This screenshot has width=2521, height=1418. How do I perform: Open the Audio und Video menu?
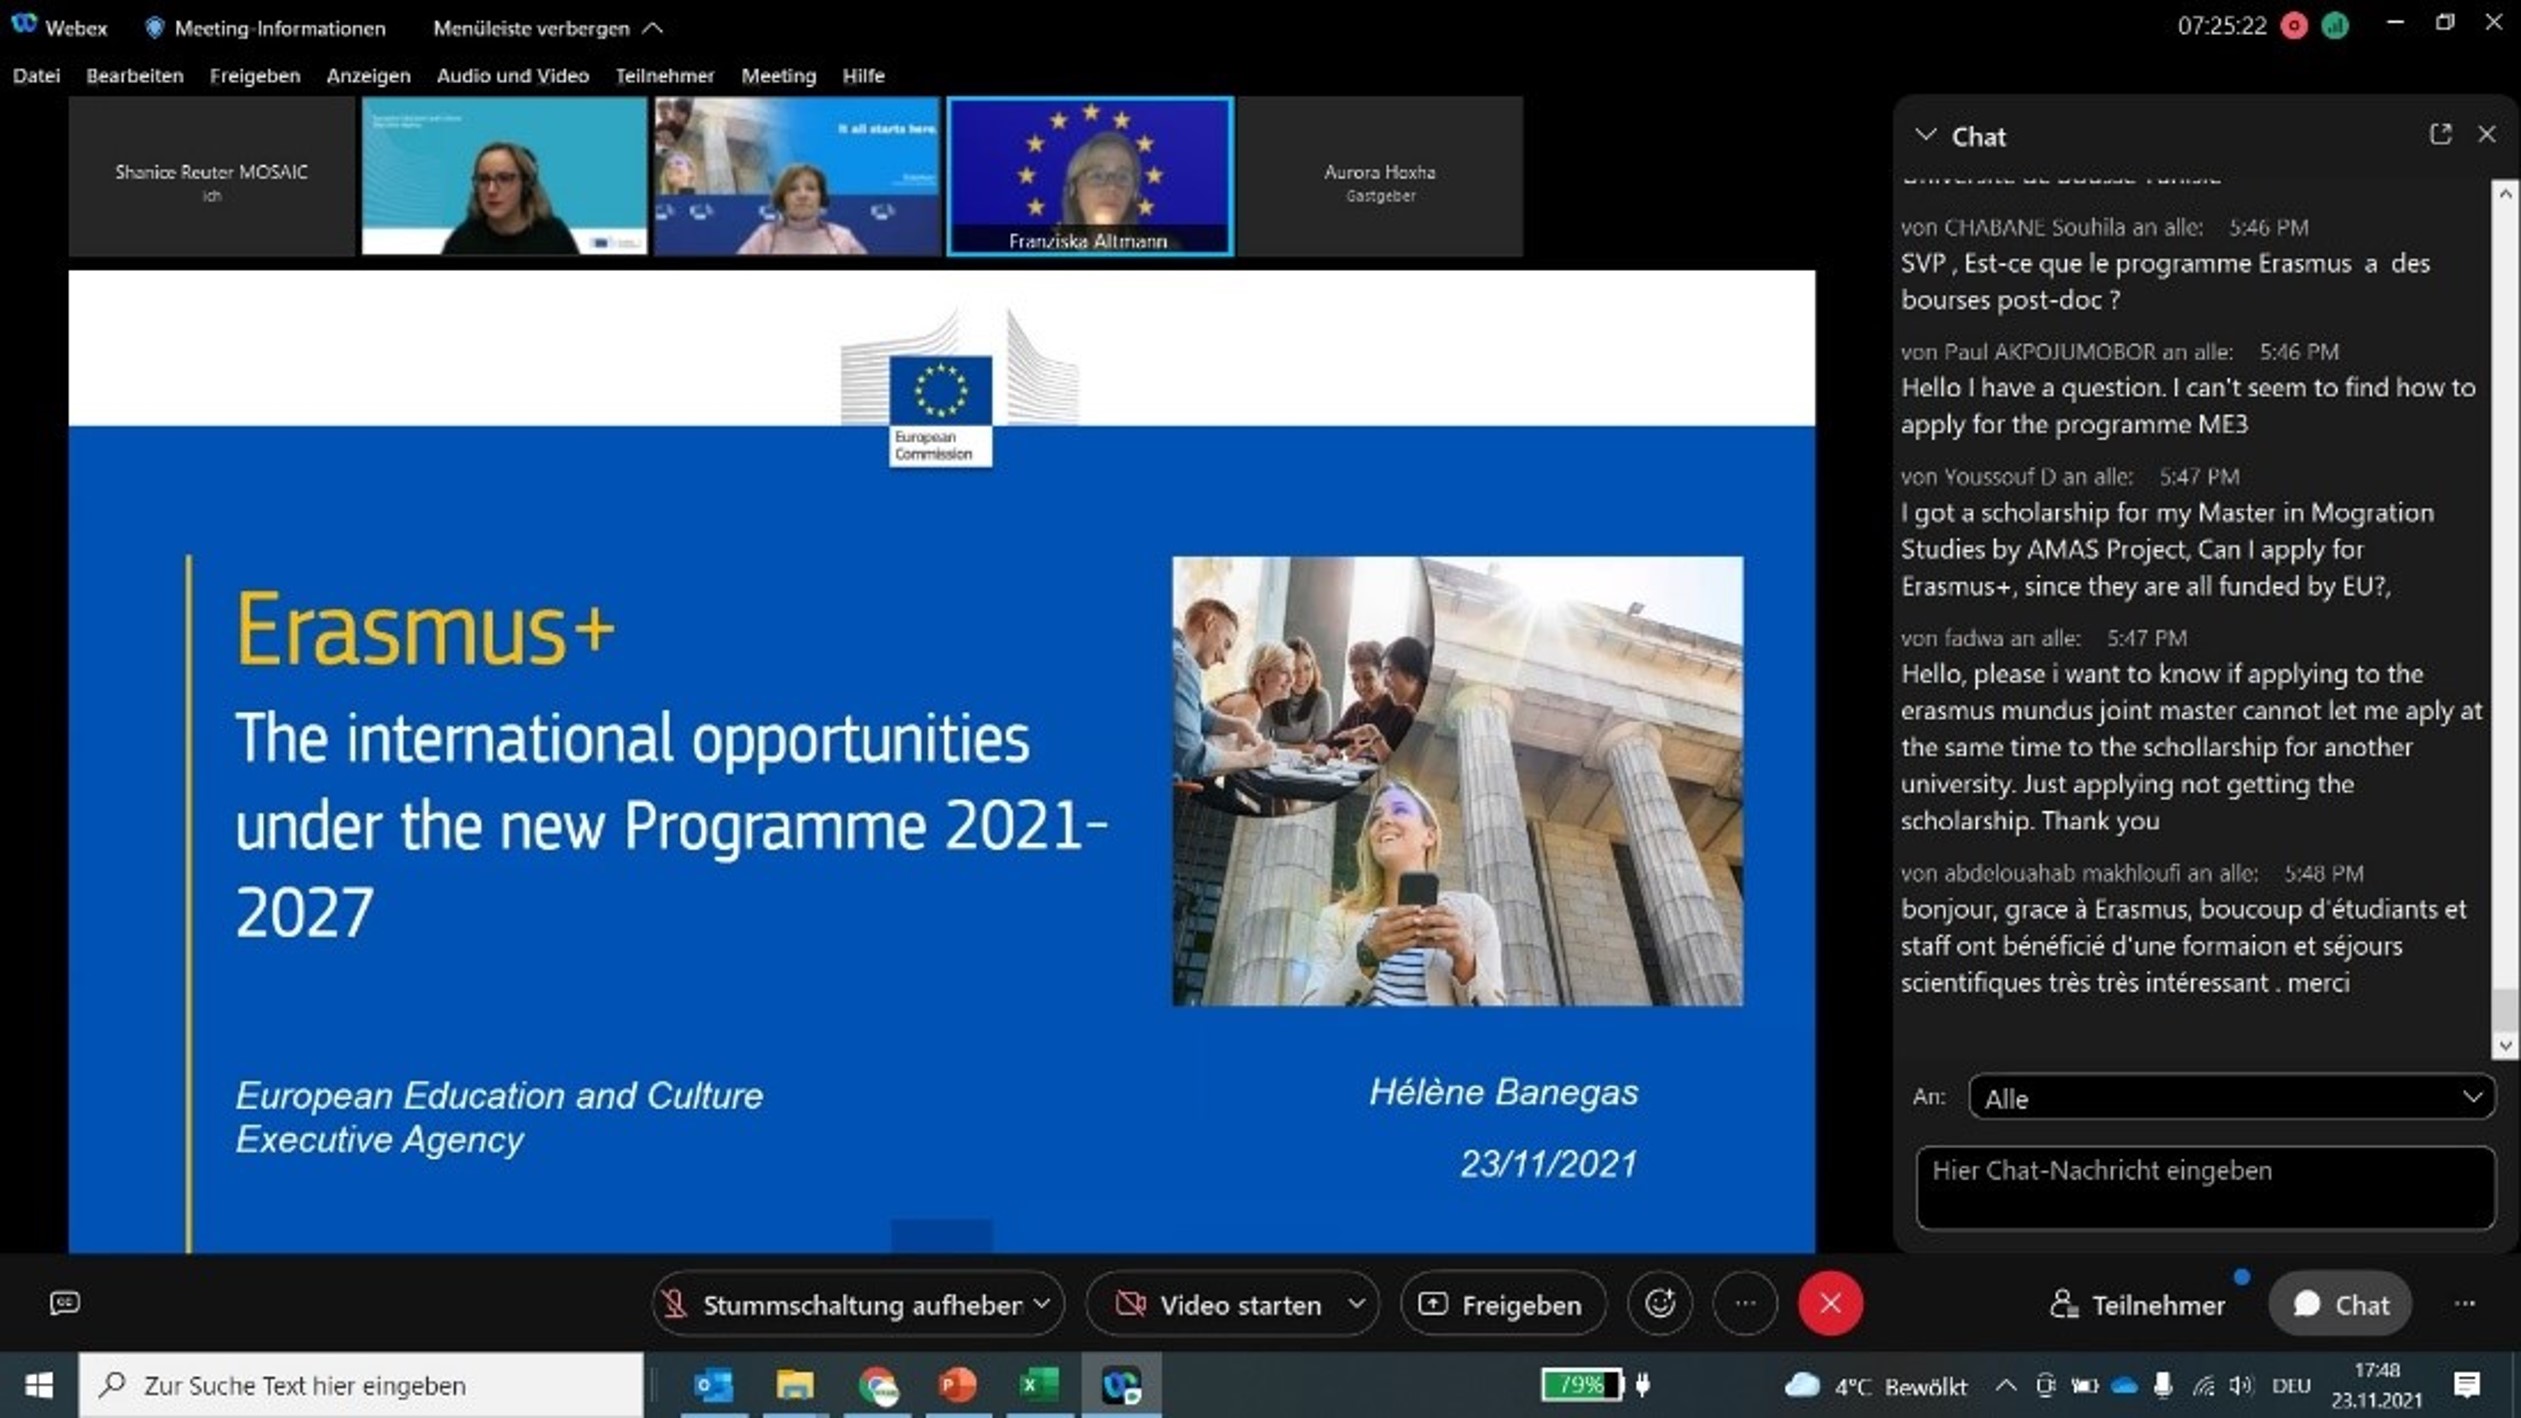click(x=513, y=75)
